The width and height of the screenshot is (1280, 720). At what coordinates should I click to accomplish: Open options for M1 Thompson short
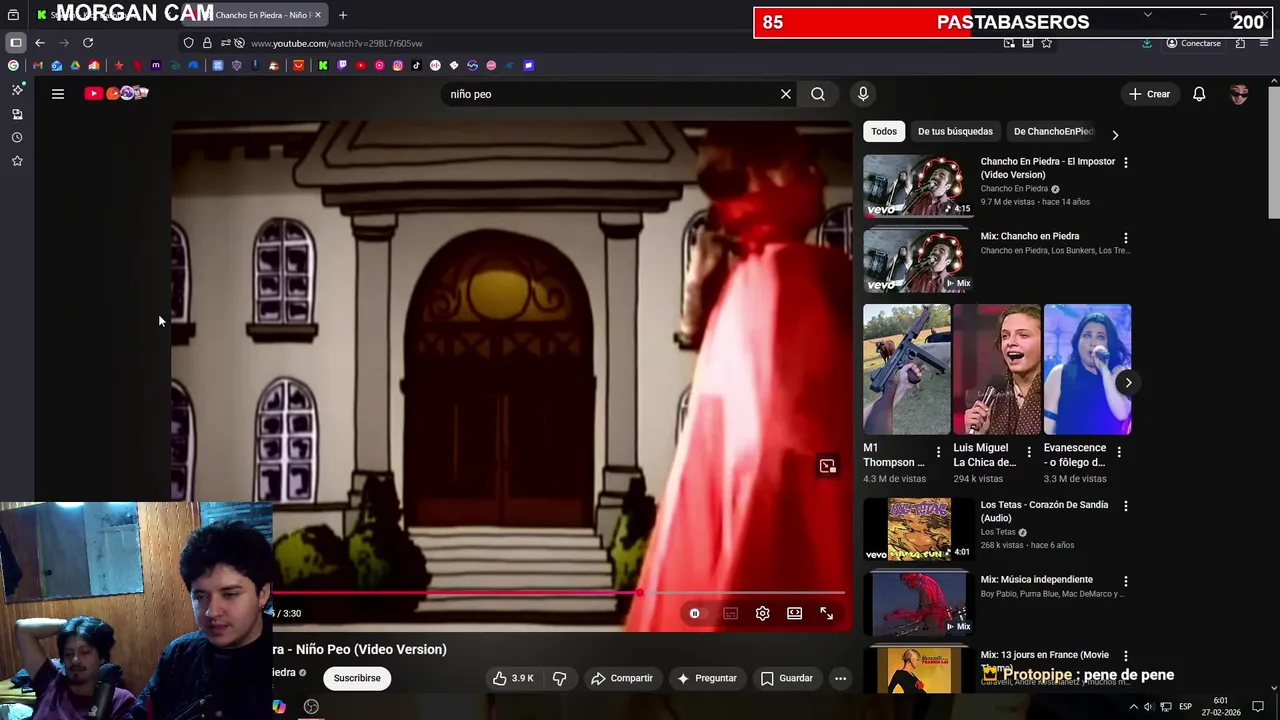(938, 452)
